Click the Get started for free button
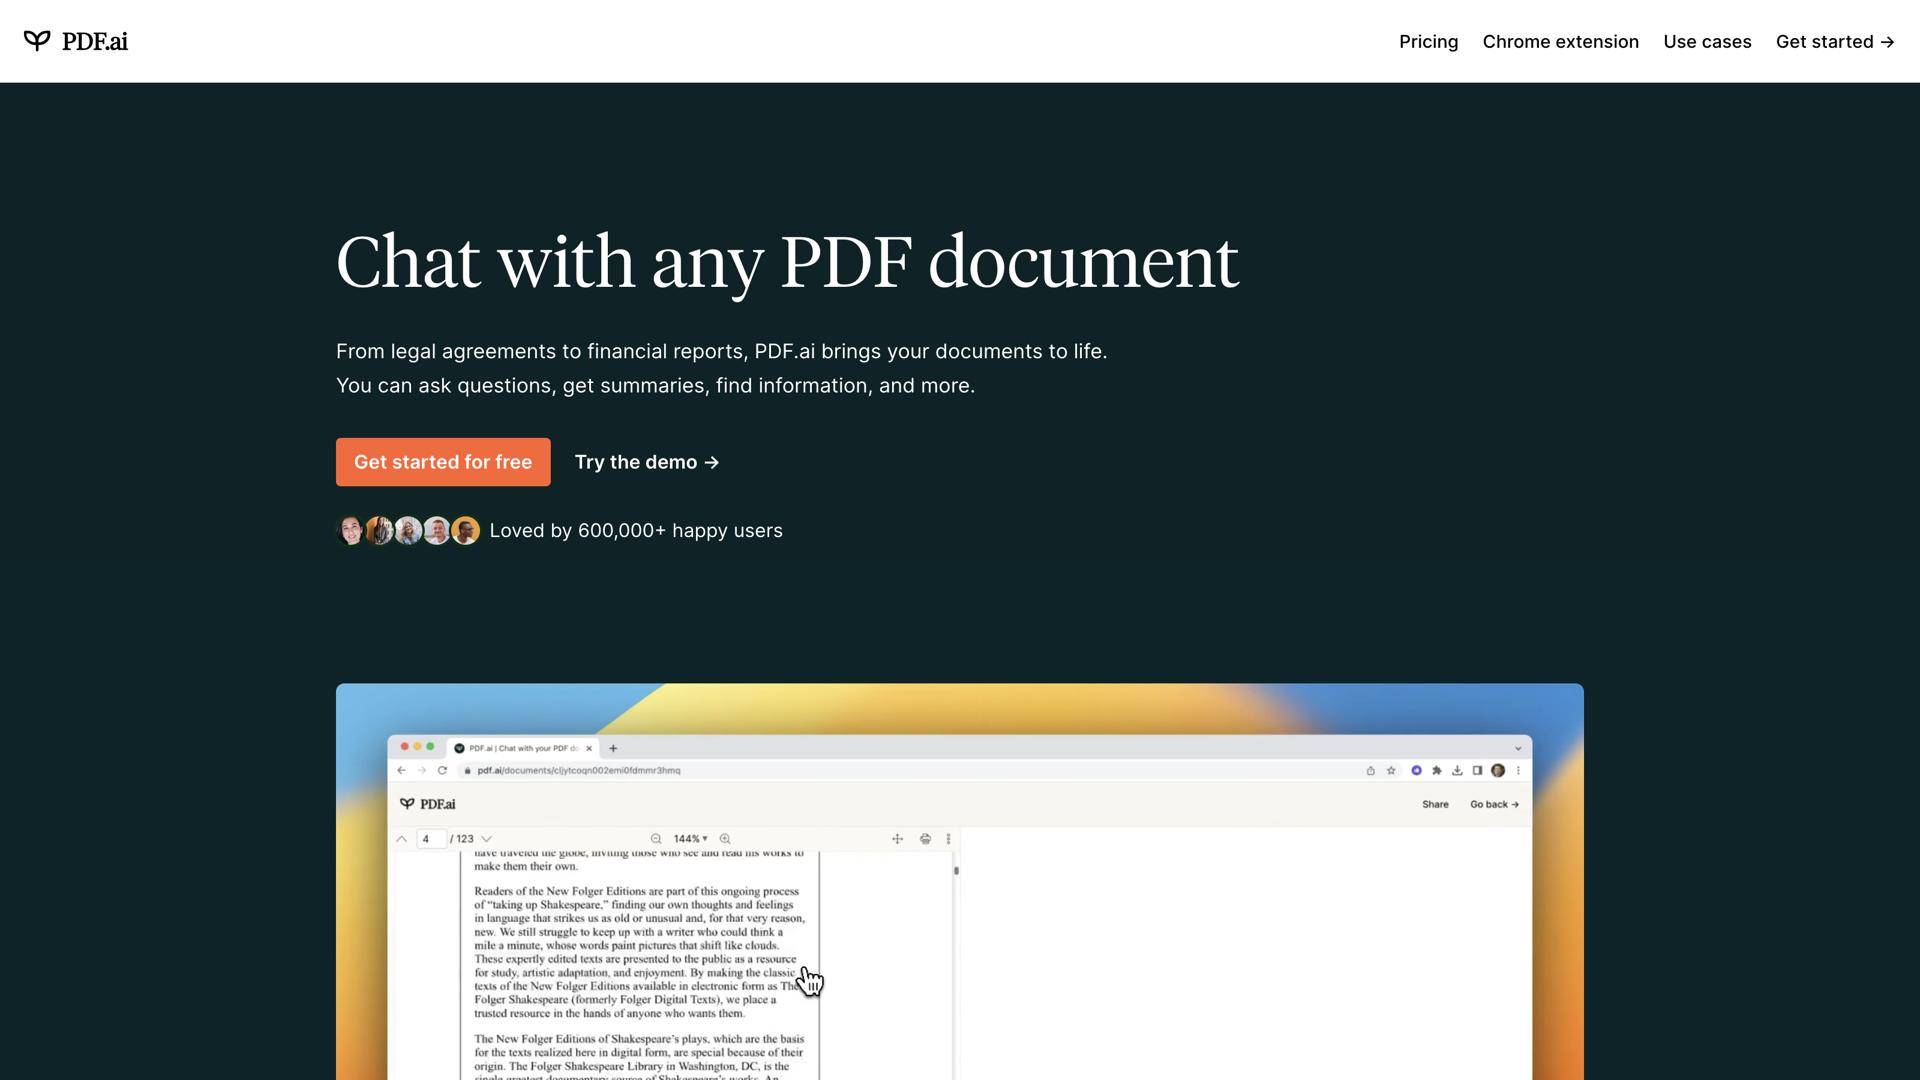This screenshot has width=1920, height=1080. 443,461
